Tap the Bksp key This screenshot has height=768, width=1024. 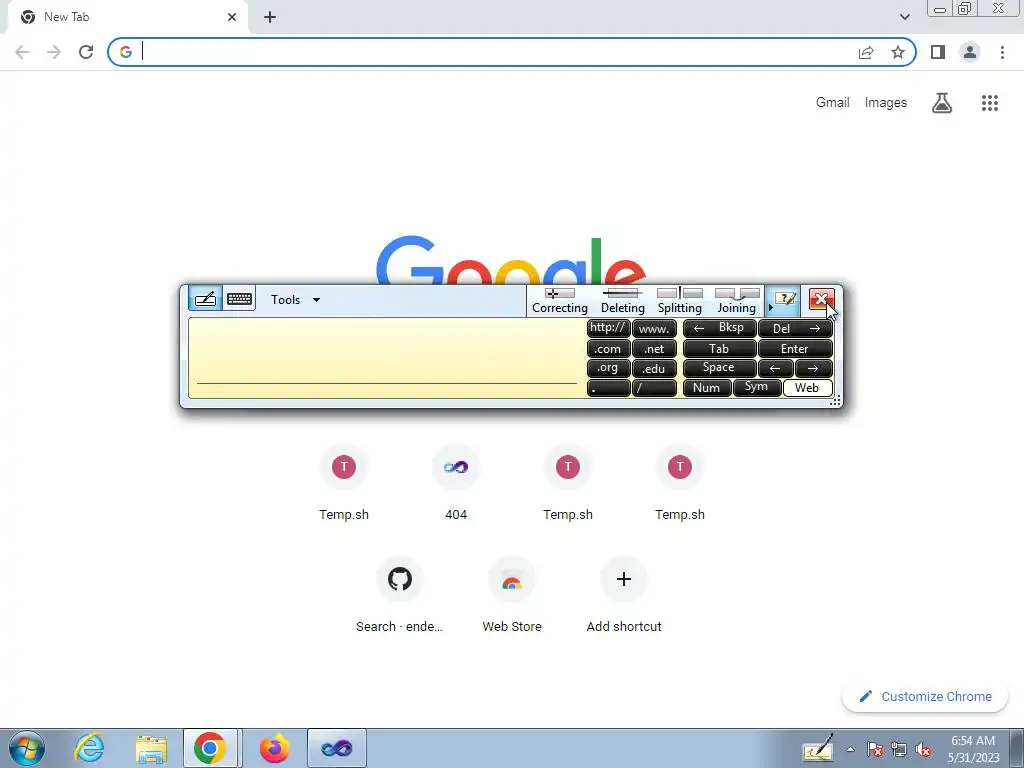719,328
